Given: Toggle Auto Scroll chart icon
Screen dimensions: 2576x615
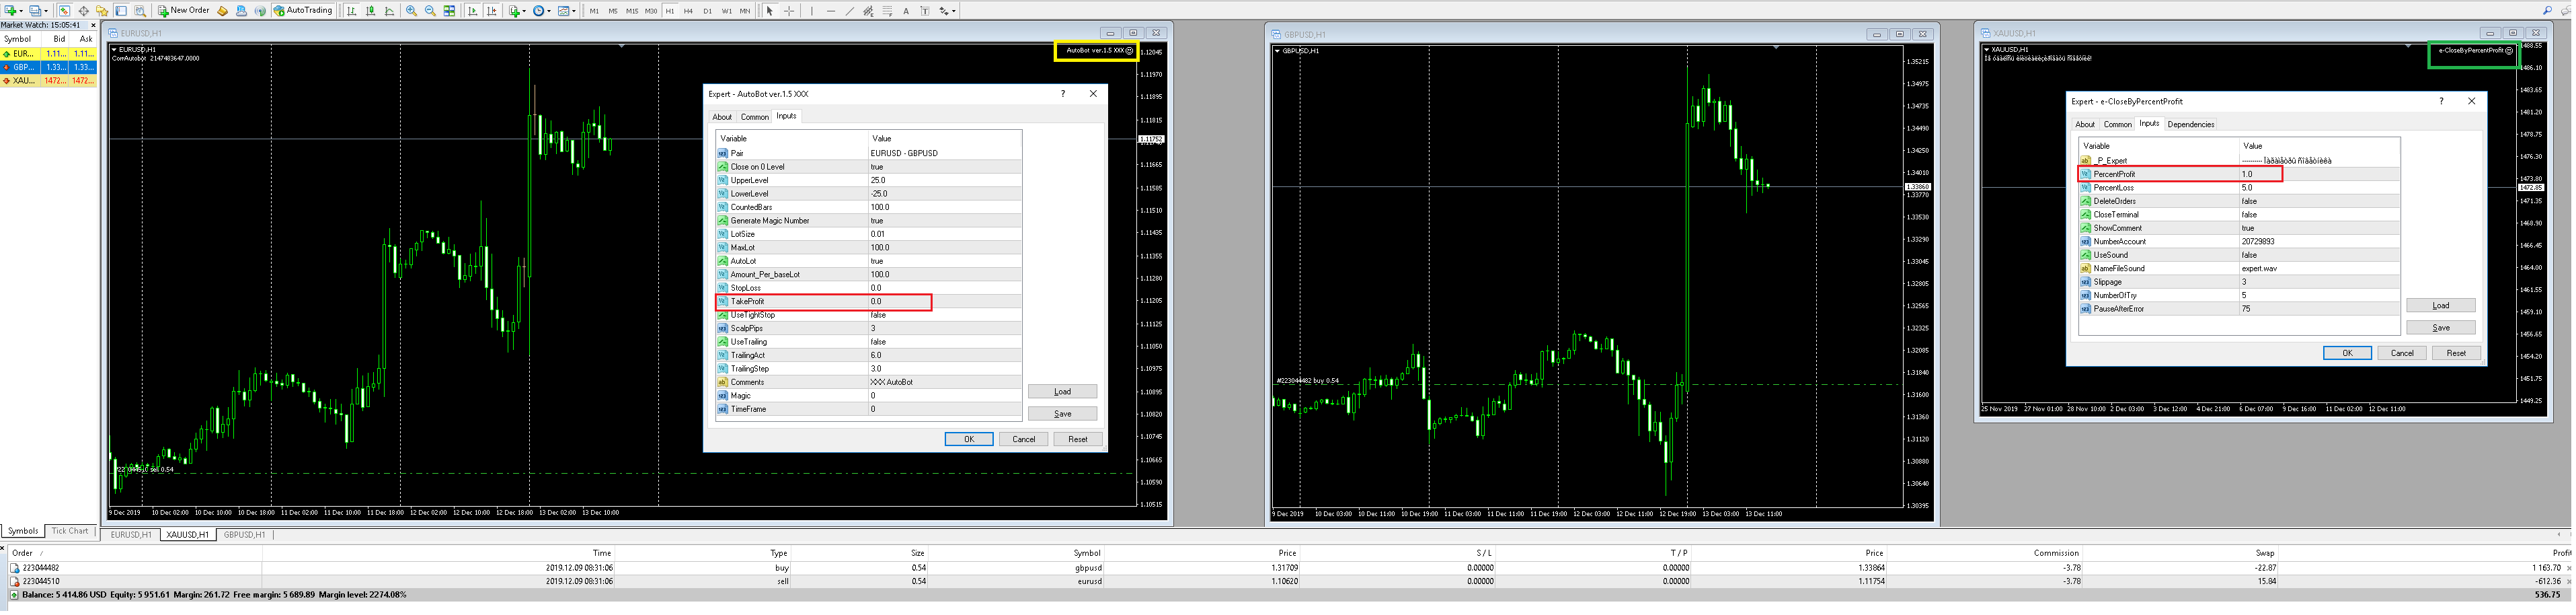Looking at the screenshot, I should coord(474,11).
